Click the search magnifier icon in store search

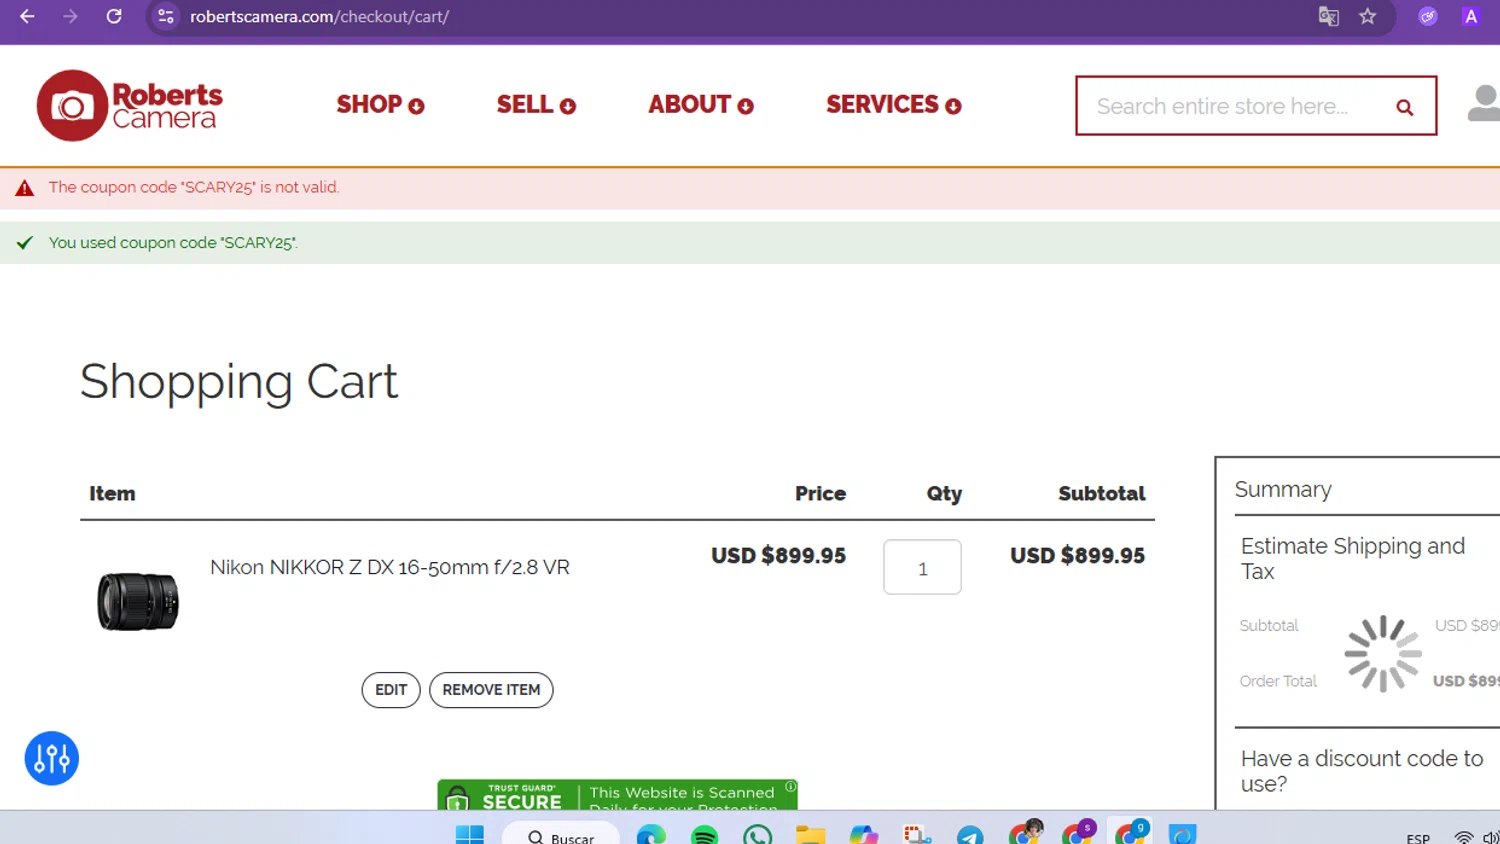(x=1404, y=107)
